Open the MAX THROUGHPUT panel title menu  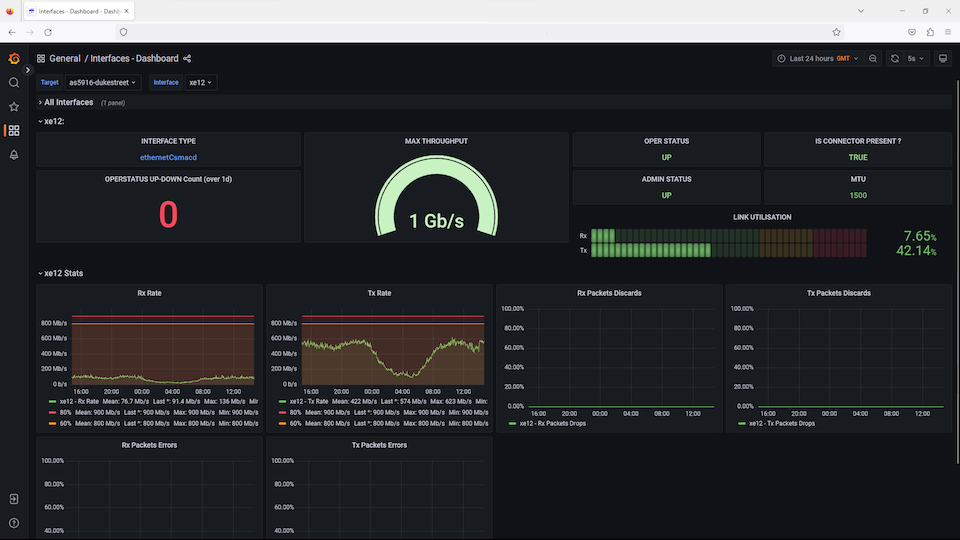tap(436, 141)
